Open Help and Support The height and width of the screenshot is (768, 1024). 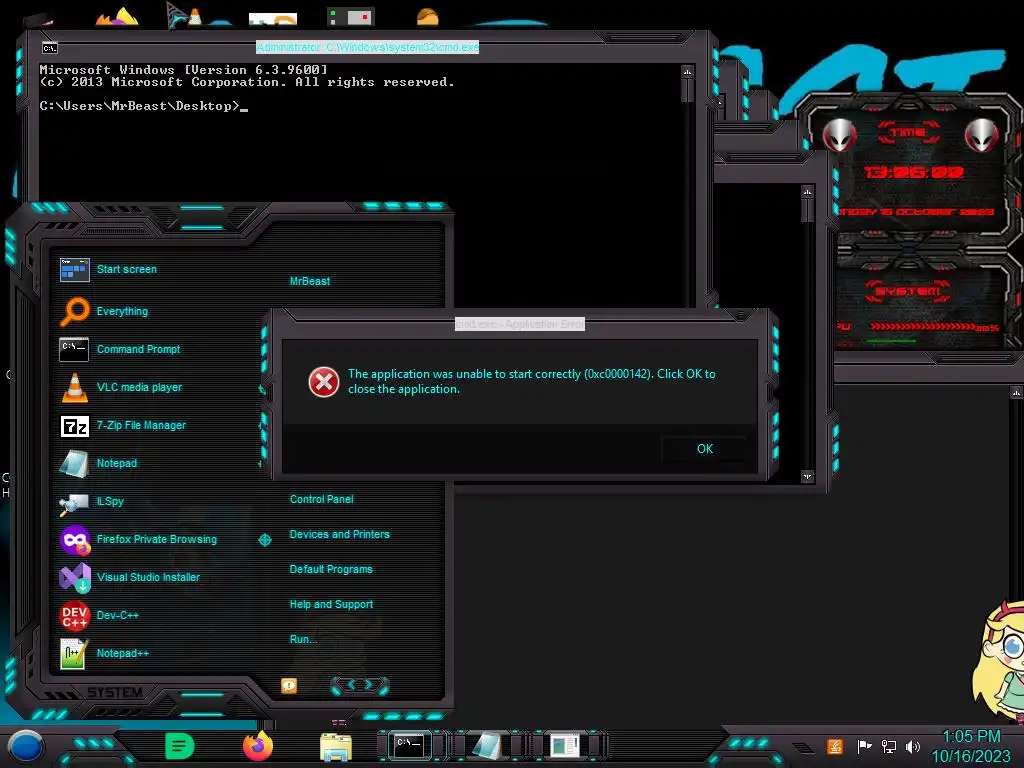tap(331, 604)
